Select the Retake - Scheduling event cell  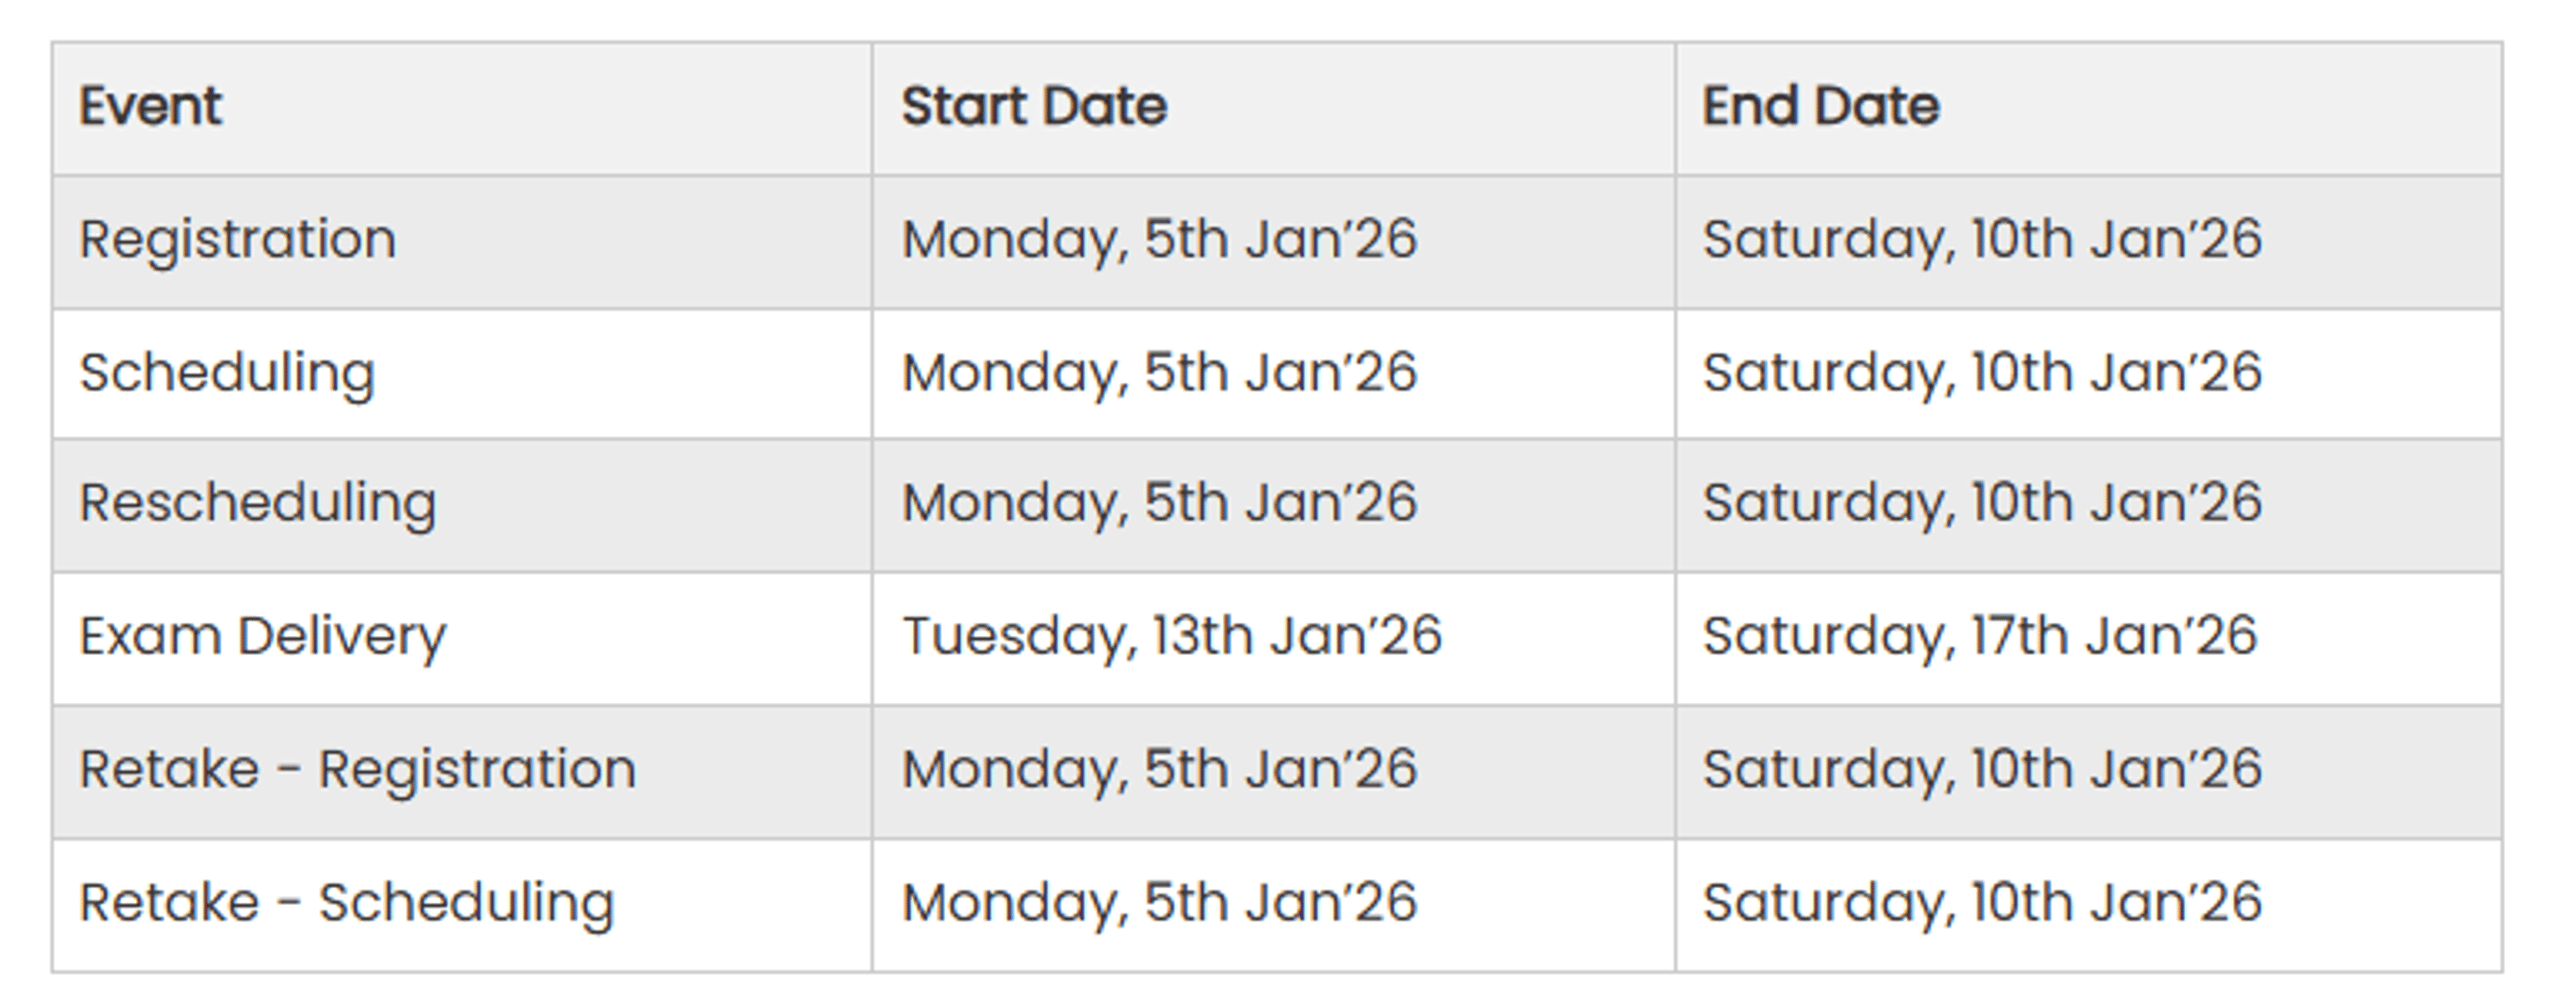point(346,903)
